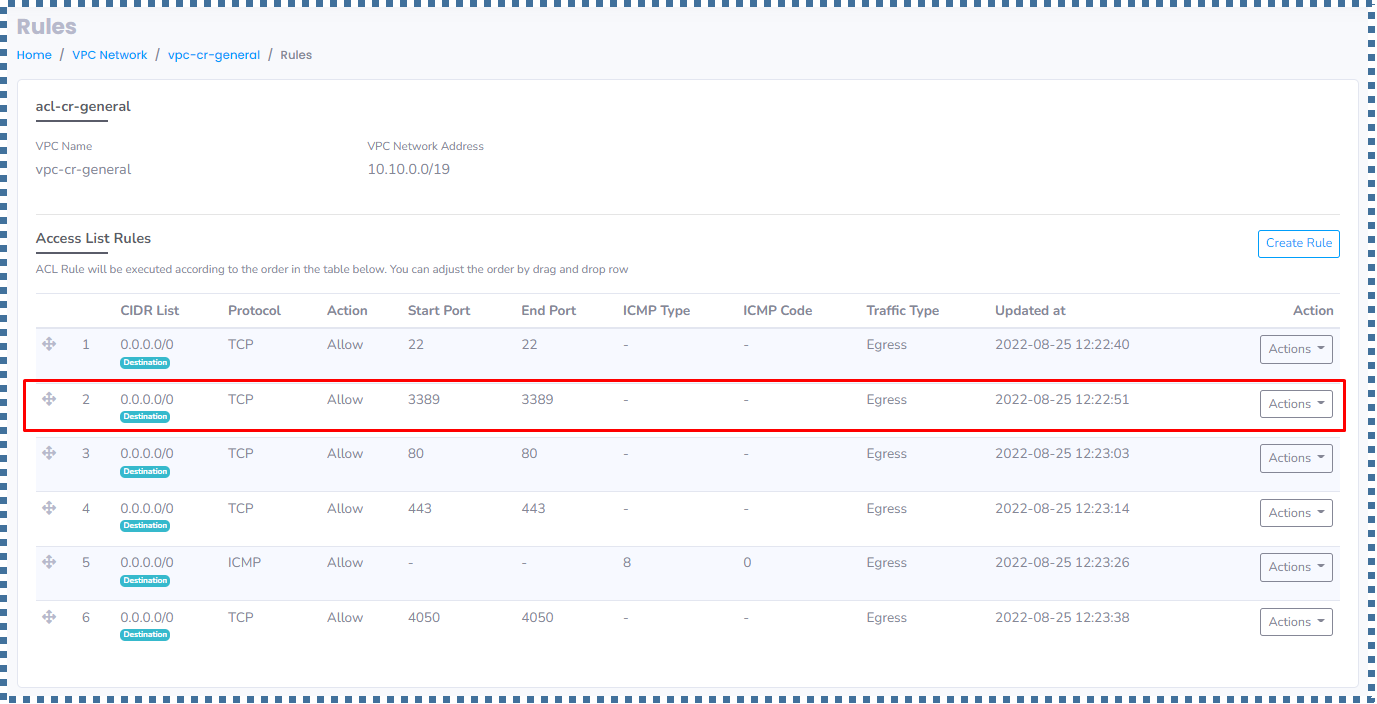Click the Destination badge in rule 3
Viewport: 1377px width, 704px height.
coord(145,471)
